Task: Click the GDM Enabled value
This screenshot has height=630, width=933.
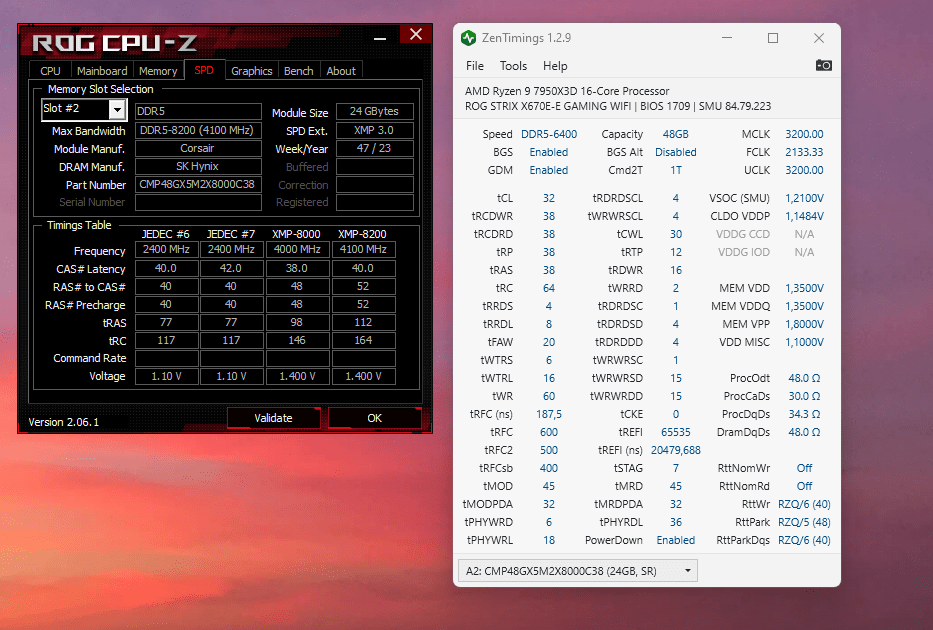Action: point(549,170)
